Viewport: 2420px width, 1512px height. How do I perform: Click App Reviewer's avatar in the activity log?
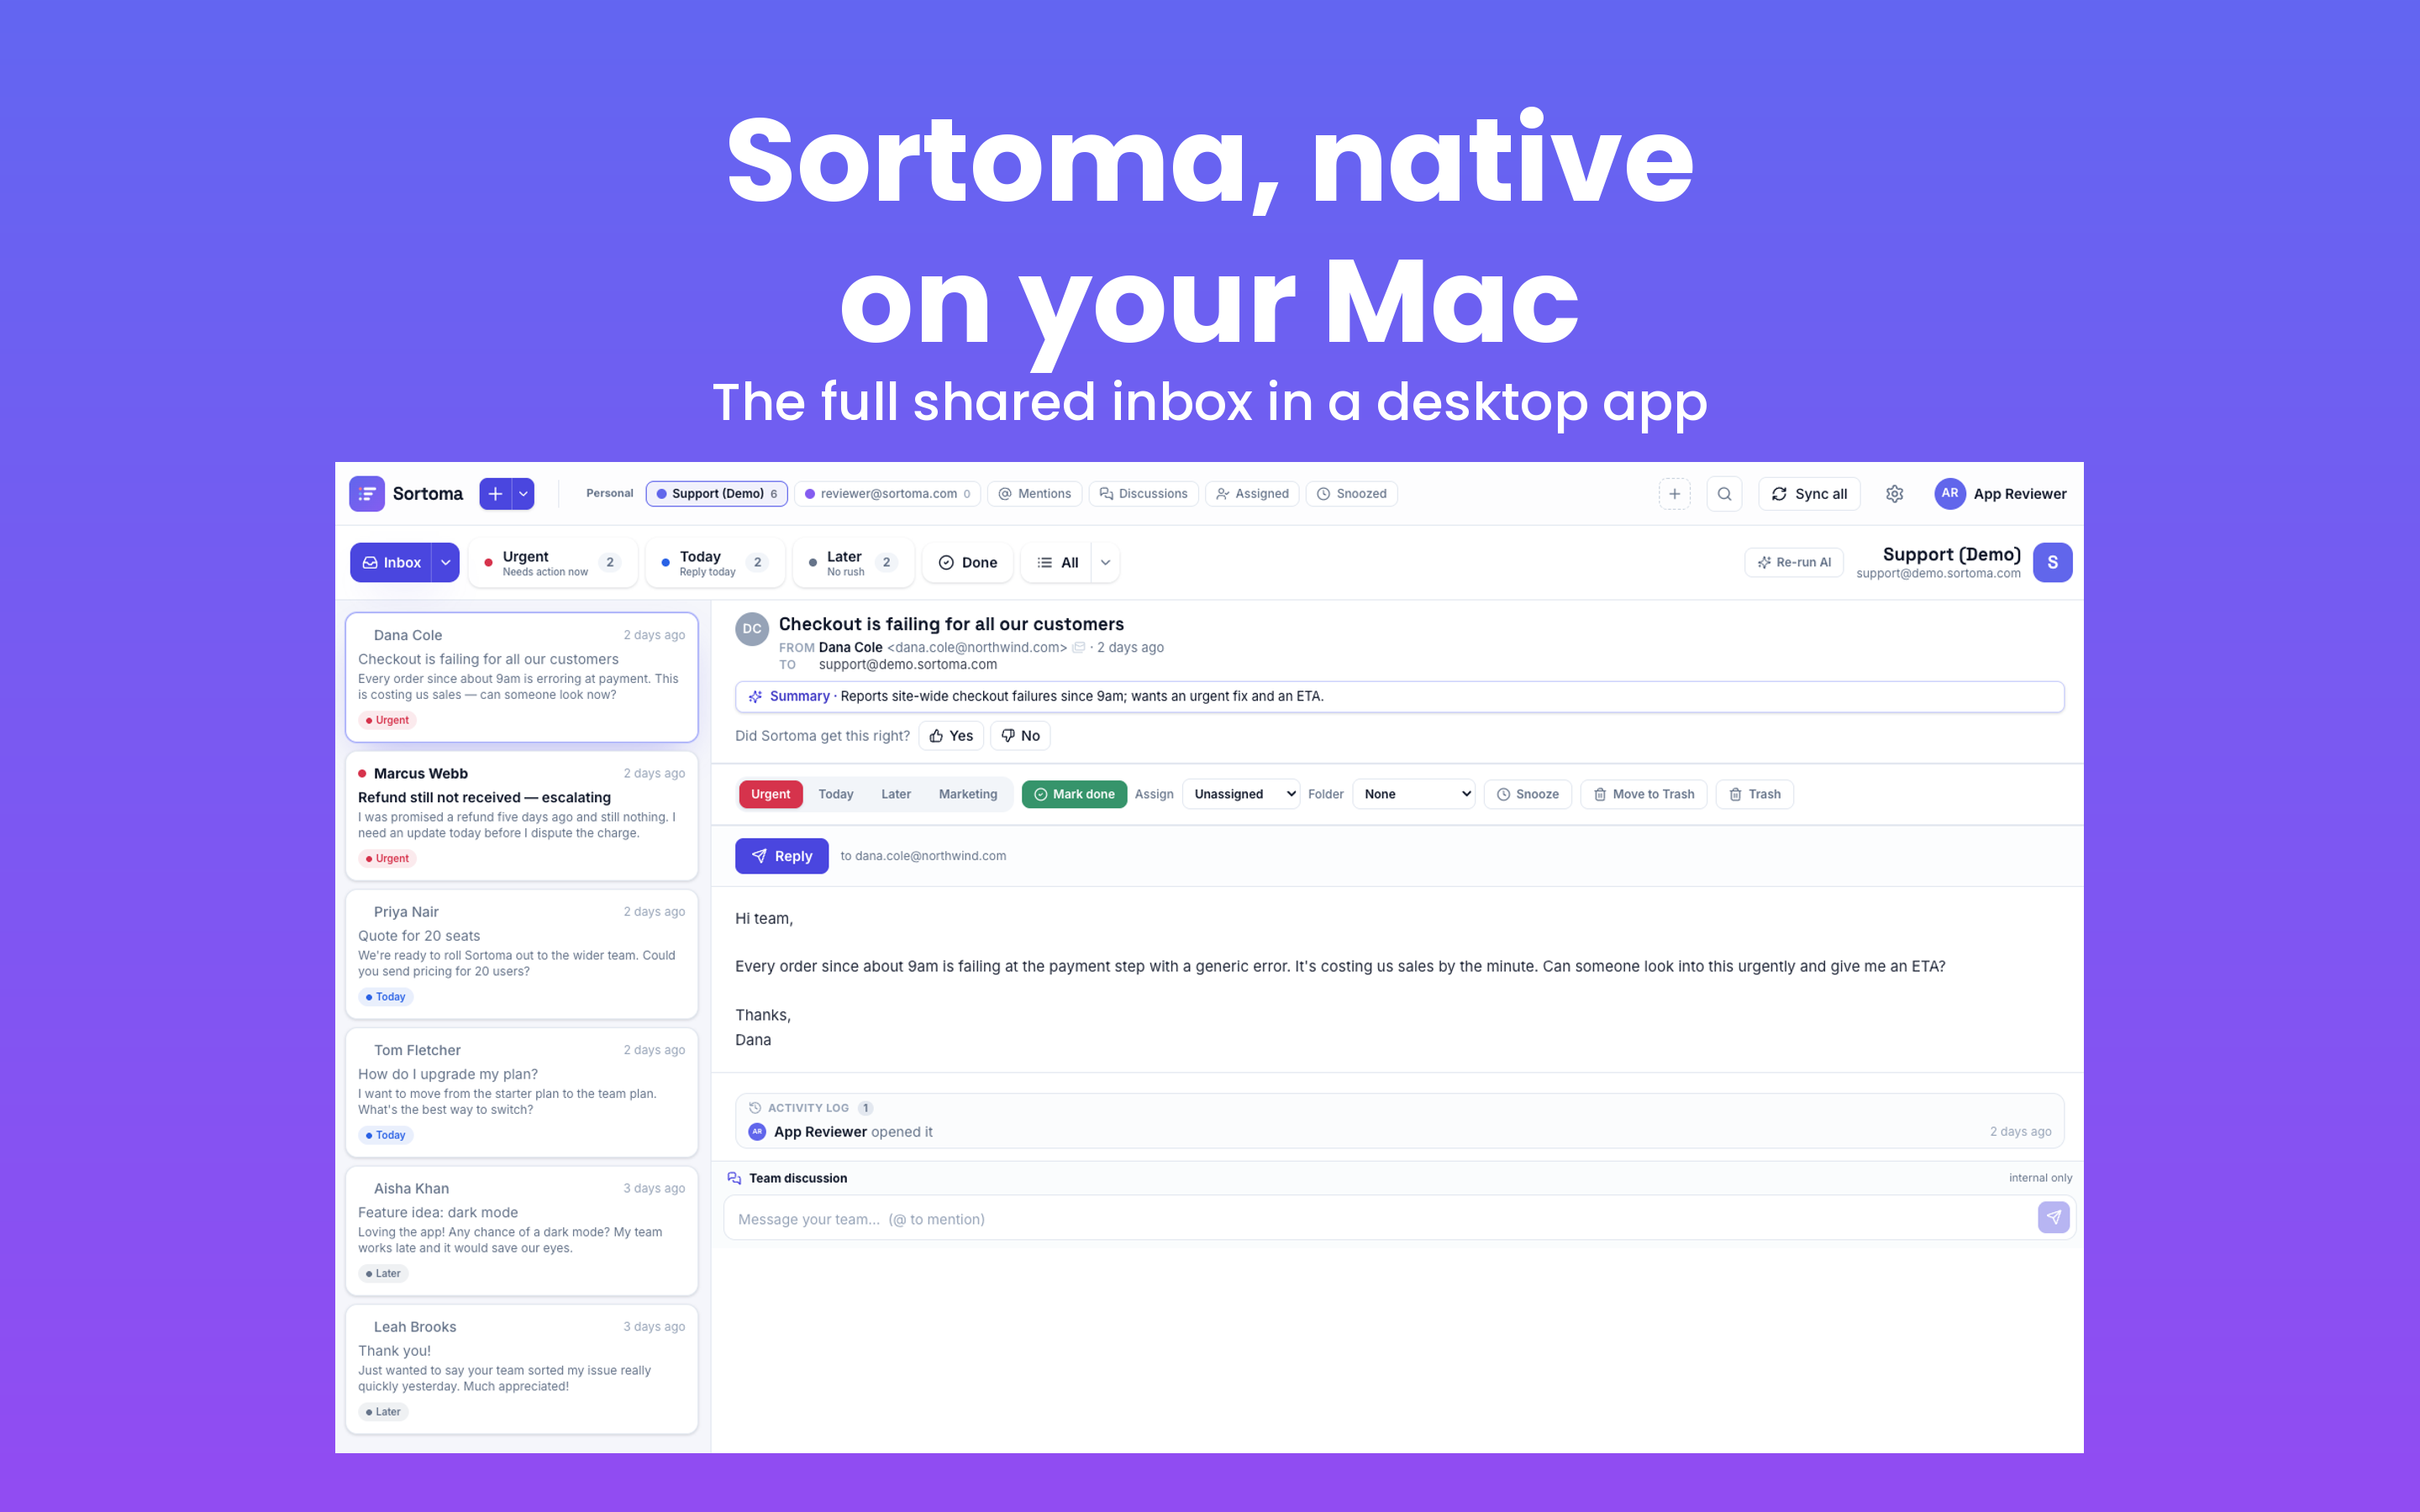757,1132
